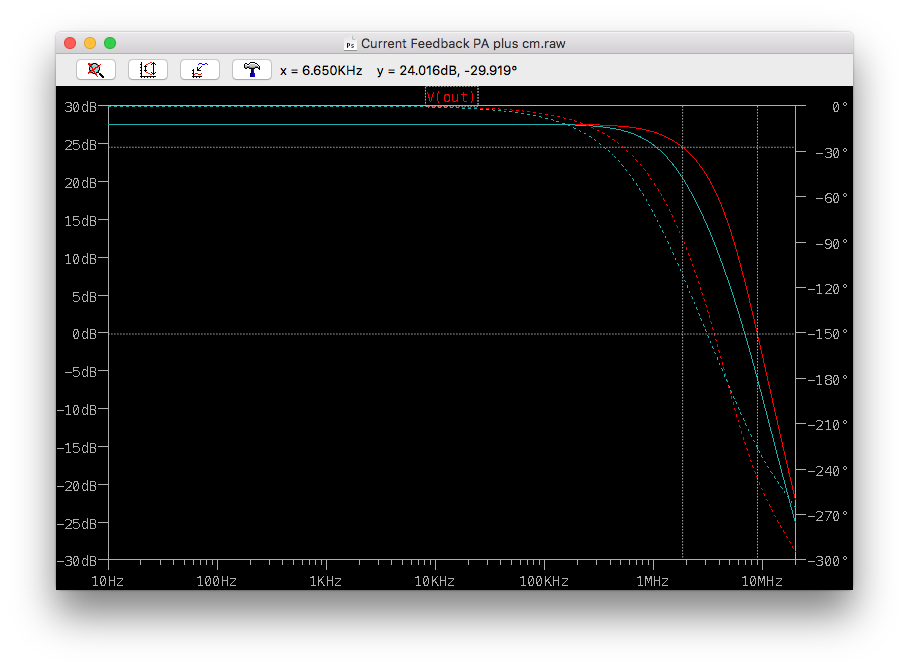
Task: Click the '-30°' phase axis label
Action: pos(831,153)
